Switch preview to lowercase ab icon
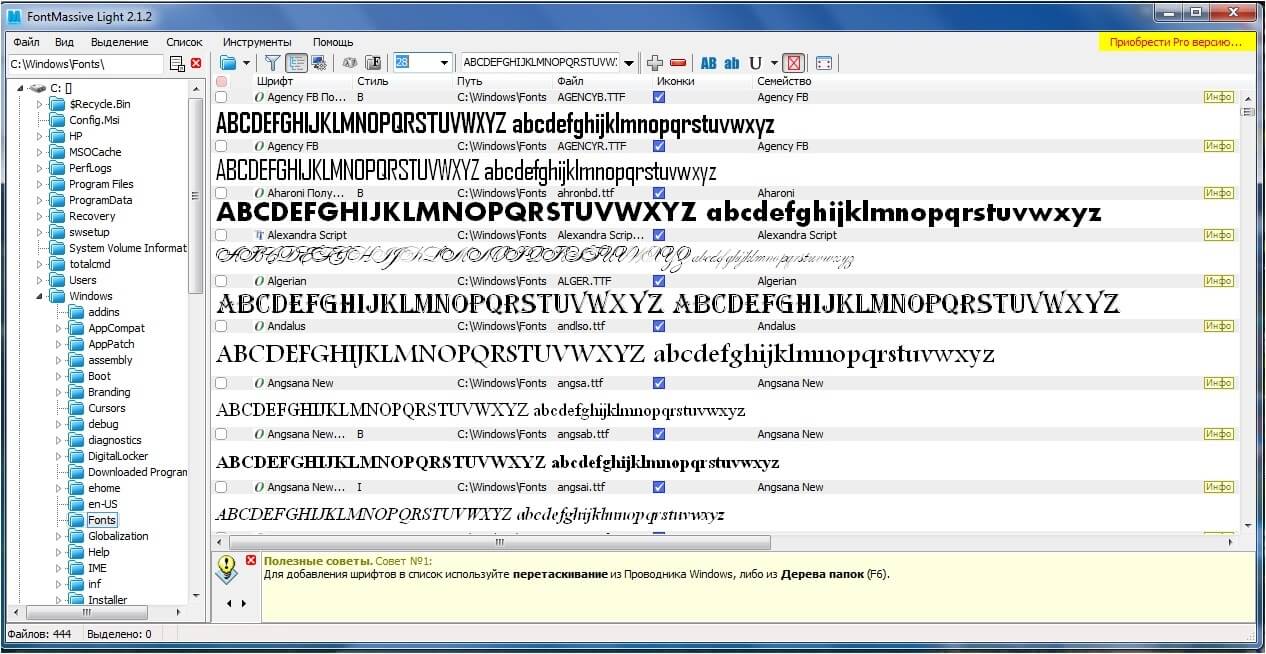The width and height of the screenshot is (1266, 654). 732,63
